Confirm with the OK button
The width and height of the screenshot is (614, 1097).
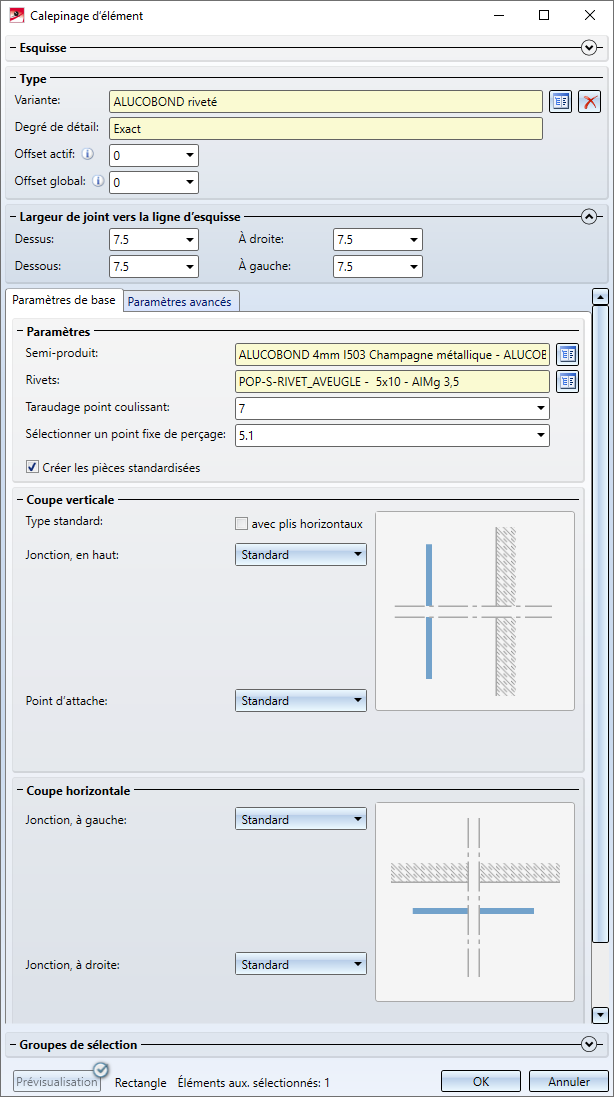pyautogui.click(x=481, y=1082)
